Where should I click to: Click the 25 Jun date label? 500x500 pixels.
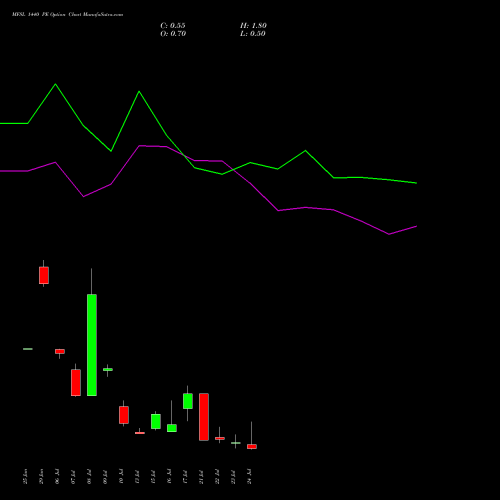point(25,476)
